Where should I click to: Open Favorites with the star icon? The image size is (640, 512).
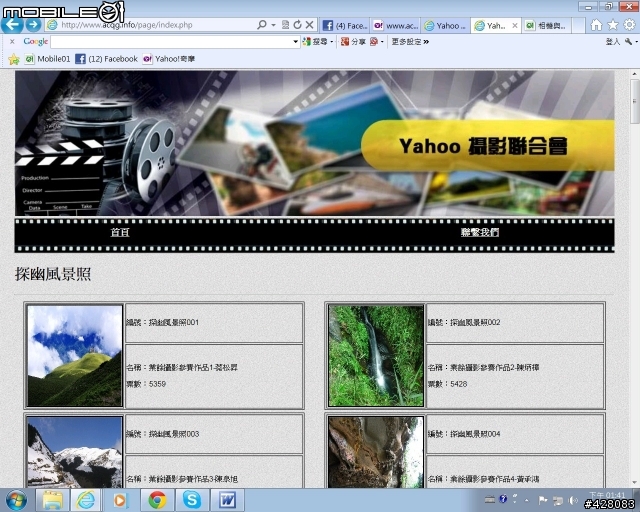(x=613, y=25)
